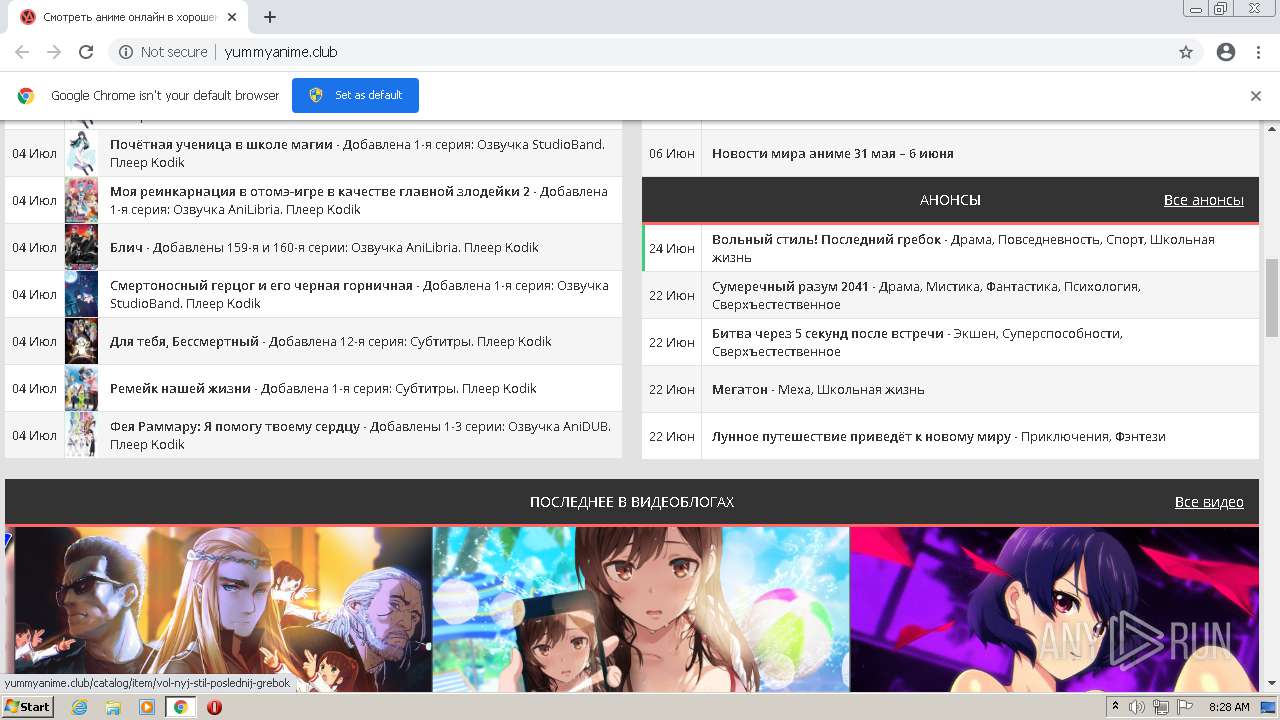Viewport: 1280px width, 720px height.
Task: Go forward to next page
Action: click(x=54, y=52)
